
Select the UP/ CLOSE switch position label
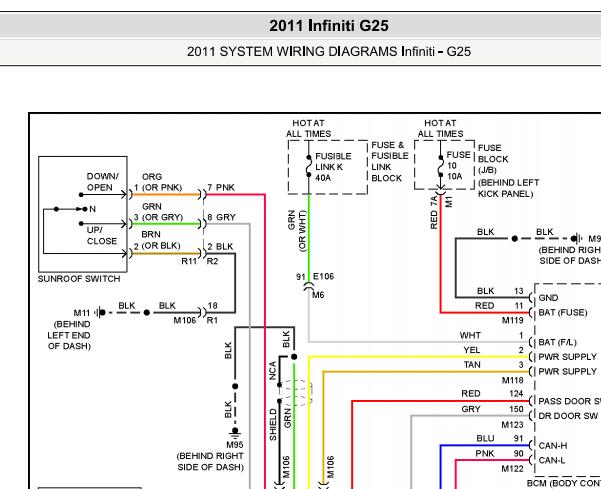point(102,235)
